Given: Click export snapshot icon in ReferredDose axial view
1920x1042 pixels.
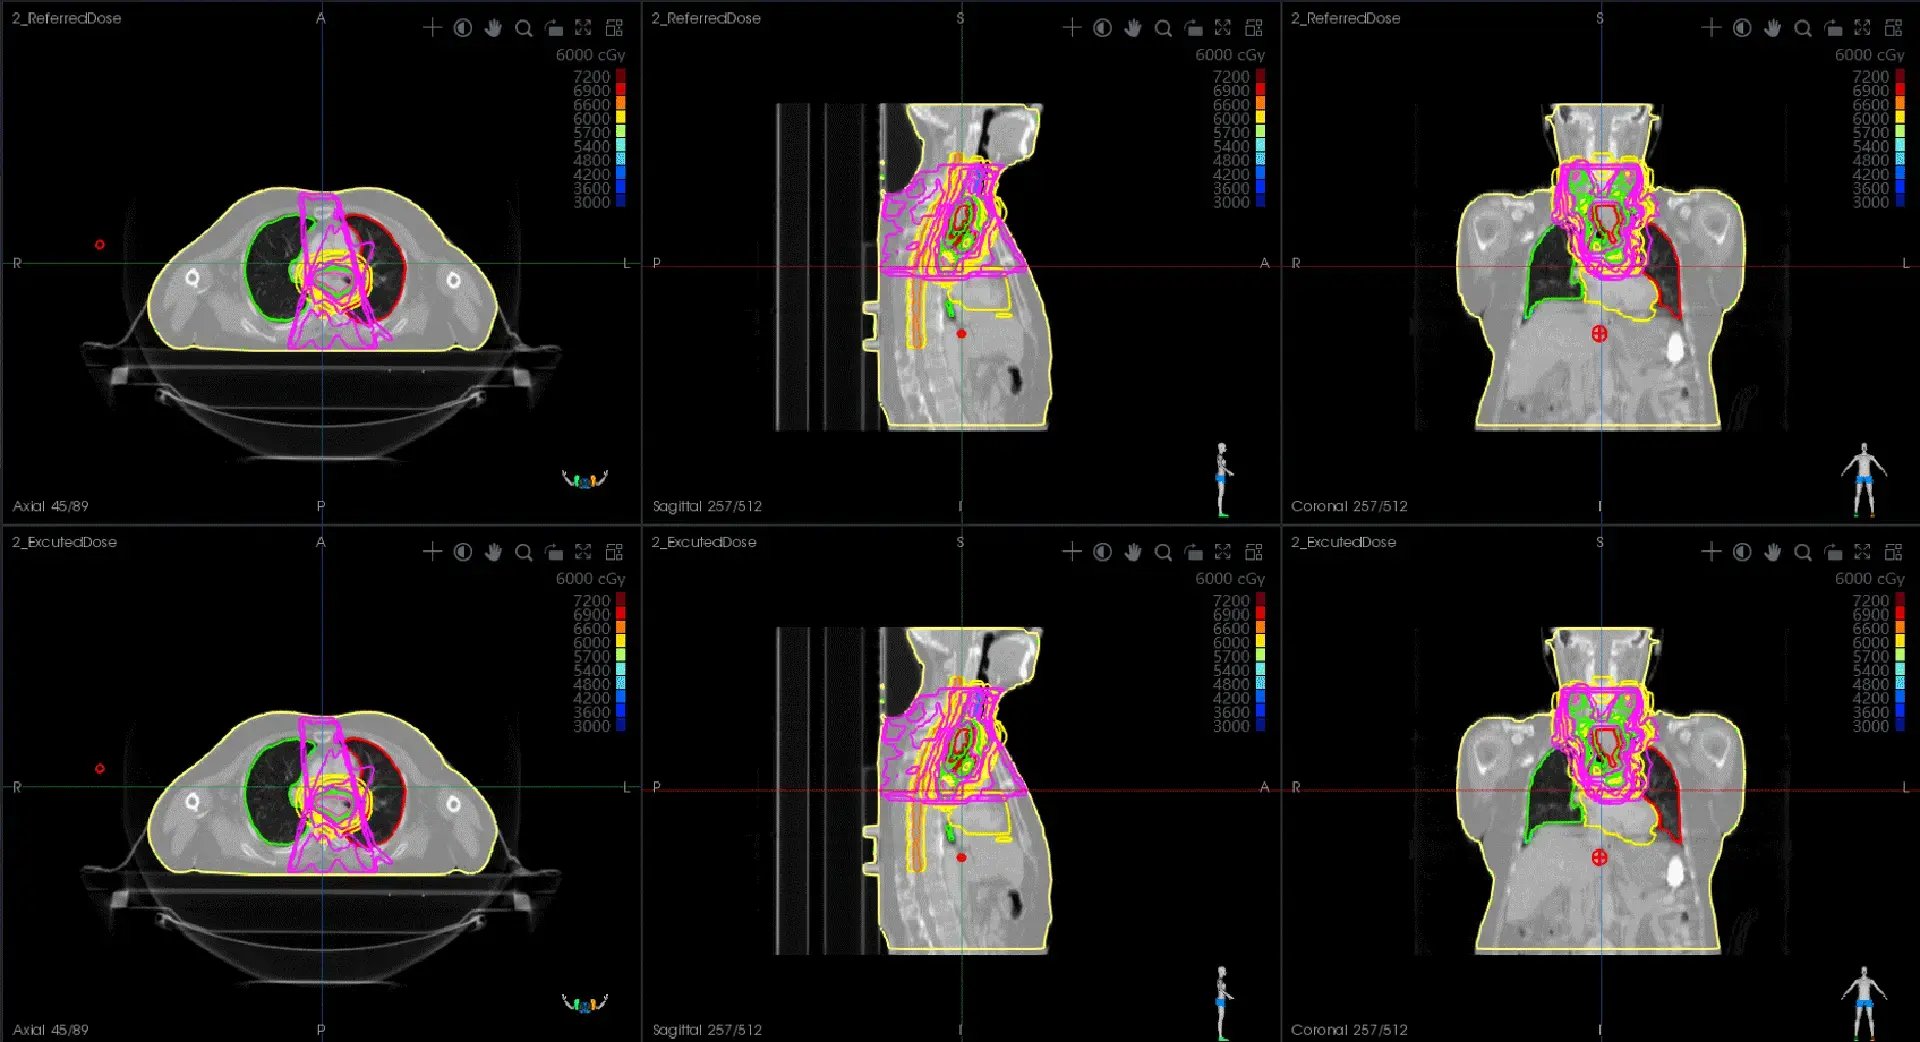Looking at the screenshot, I should (554, 28).
